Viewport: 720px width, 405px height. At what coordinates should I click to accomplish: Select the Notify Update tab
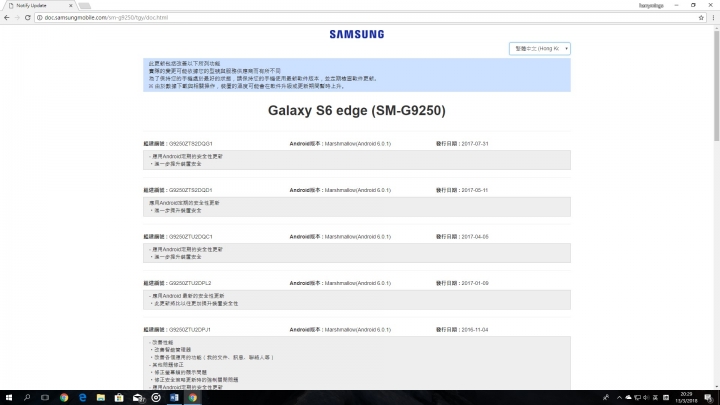(39, 6)
